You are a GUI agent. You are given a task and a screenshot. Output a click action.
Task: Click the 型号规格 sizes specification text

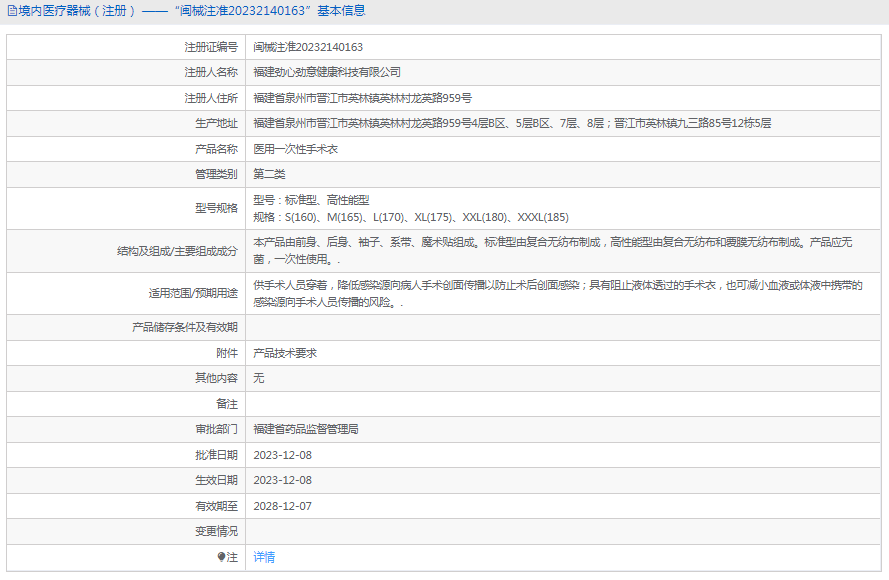pos(411,217)
